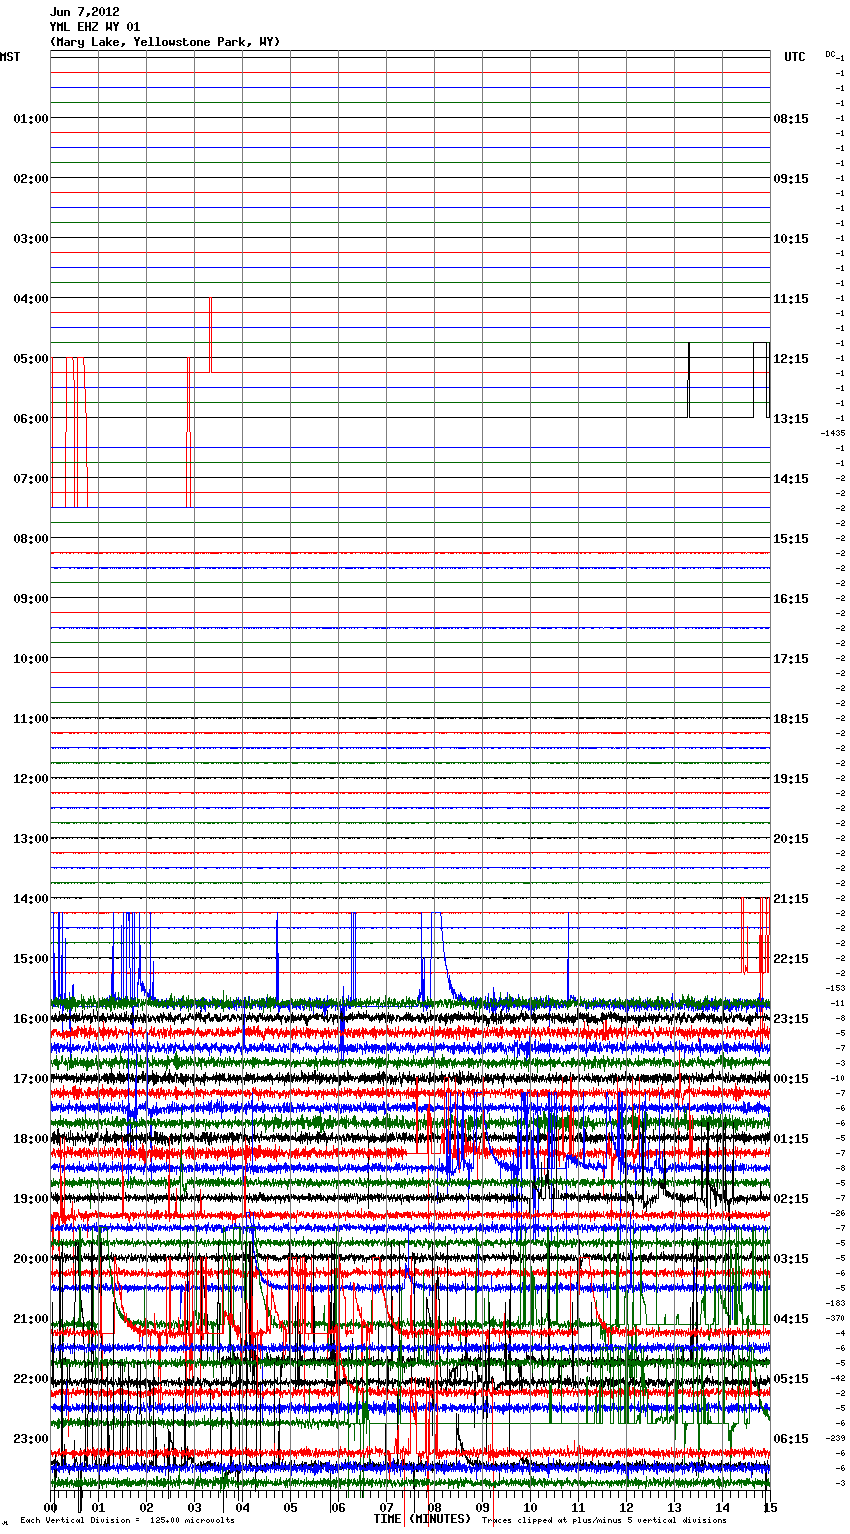Click the UTC time label '08:15'
The width and height of the screenshot is (850, 1534).
pos(791,119)
